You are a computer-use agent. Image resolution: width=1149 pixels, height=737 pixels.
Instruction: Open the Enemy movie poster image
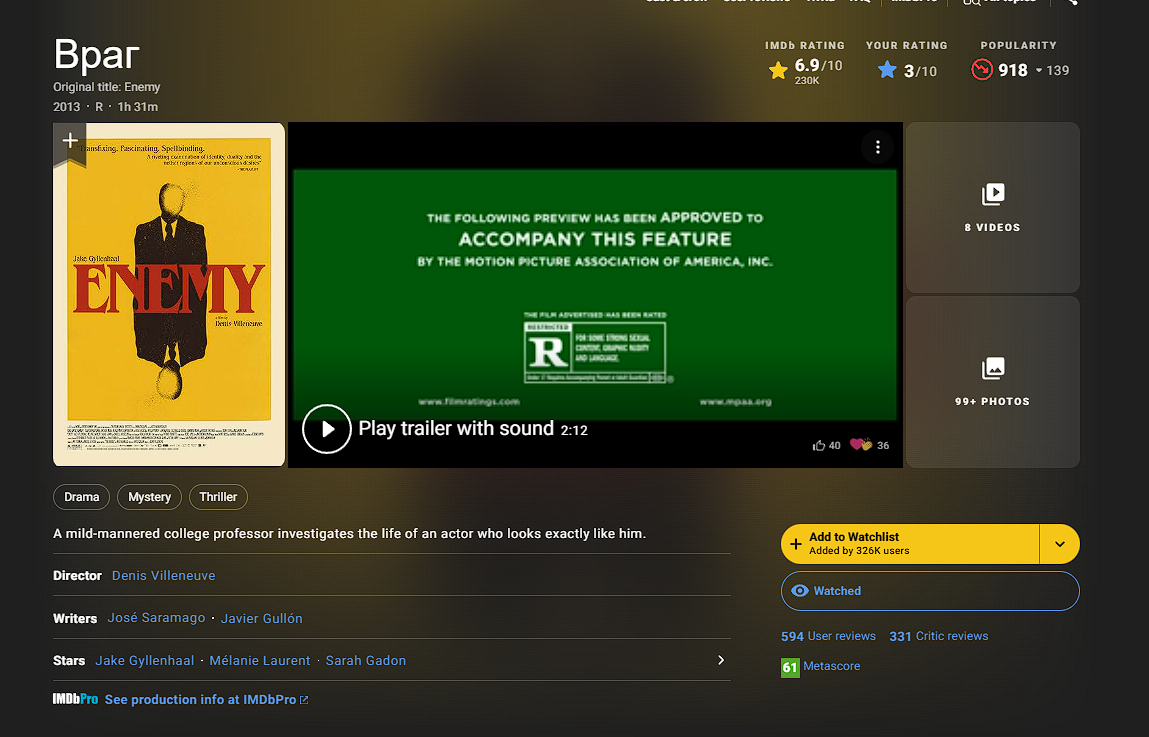[x=169, y=294]
